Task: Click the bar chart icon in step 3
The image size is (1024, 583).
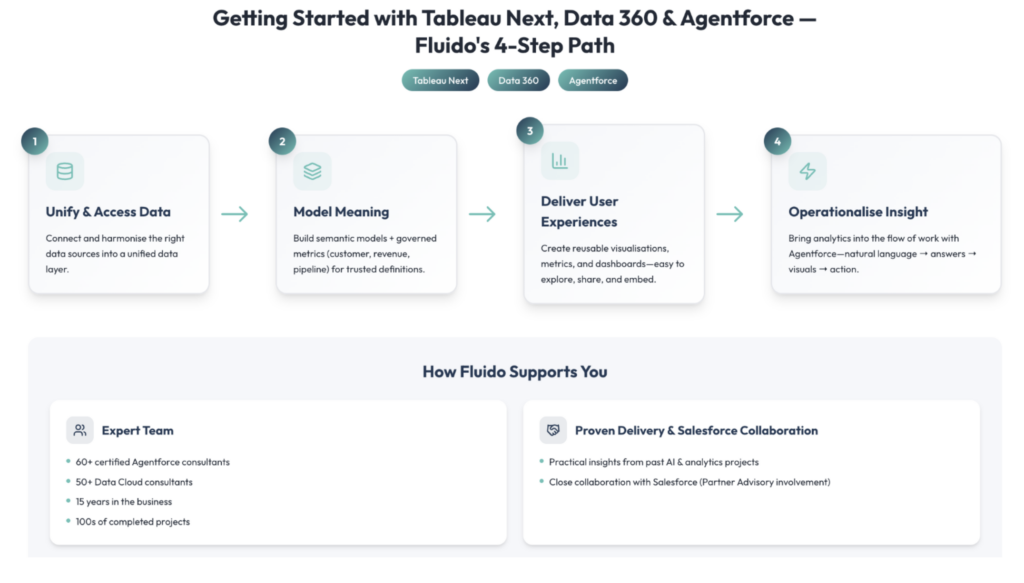Action: tap(560, 160)
